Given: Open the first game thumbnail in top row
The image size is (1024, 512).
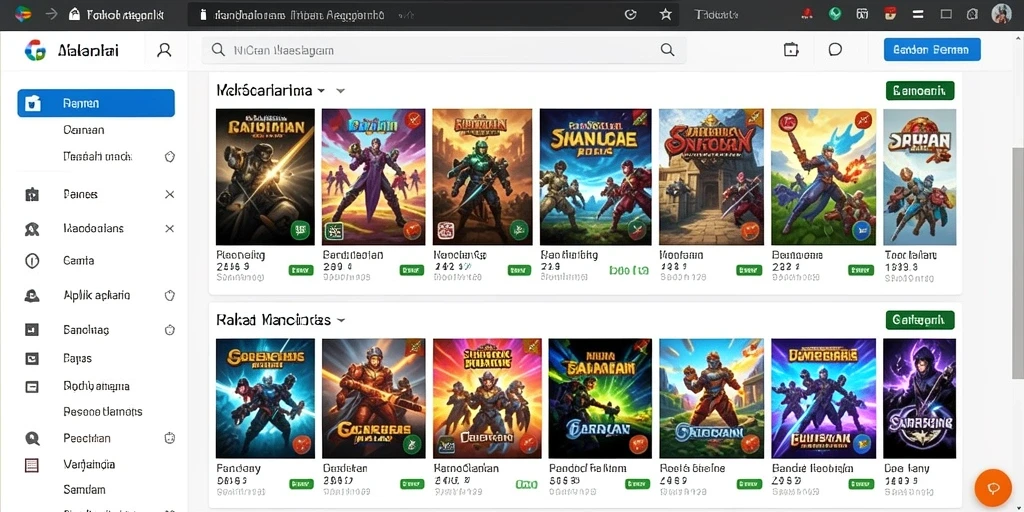Looking at the screenshot, I should click(265, 177).
